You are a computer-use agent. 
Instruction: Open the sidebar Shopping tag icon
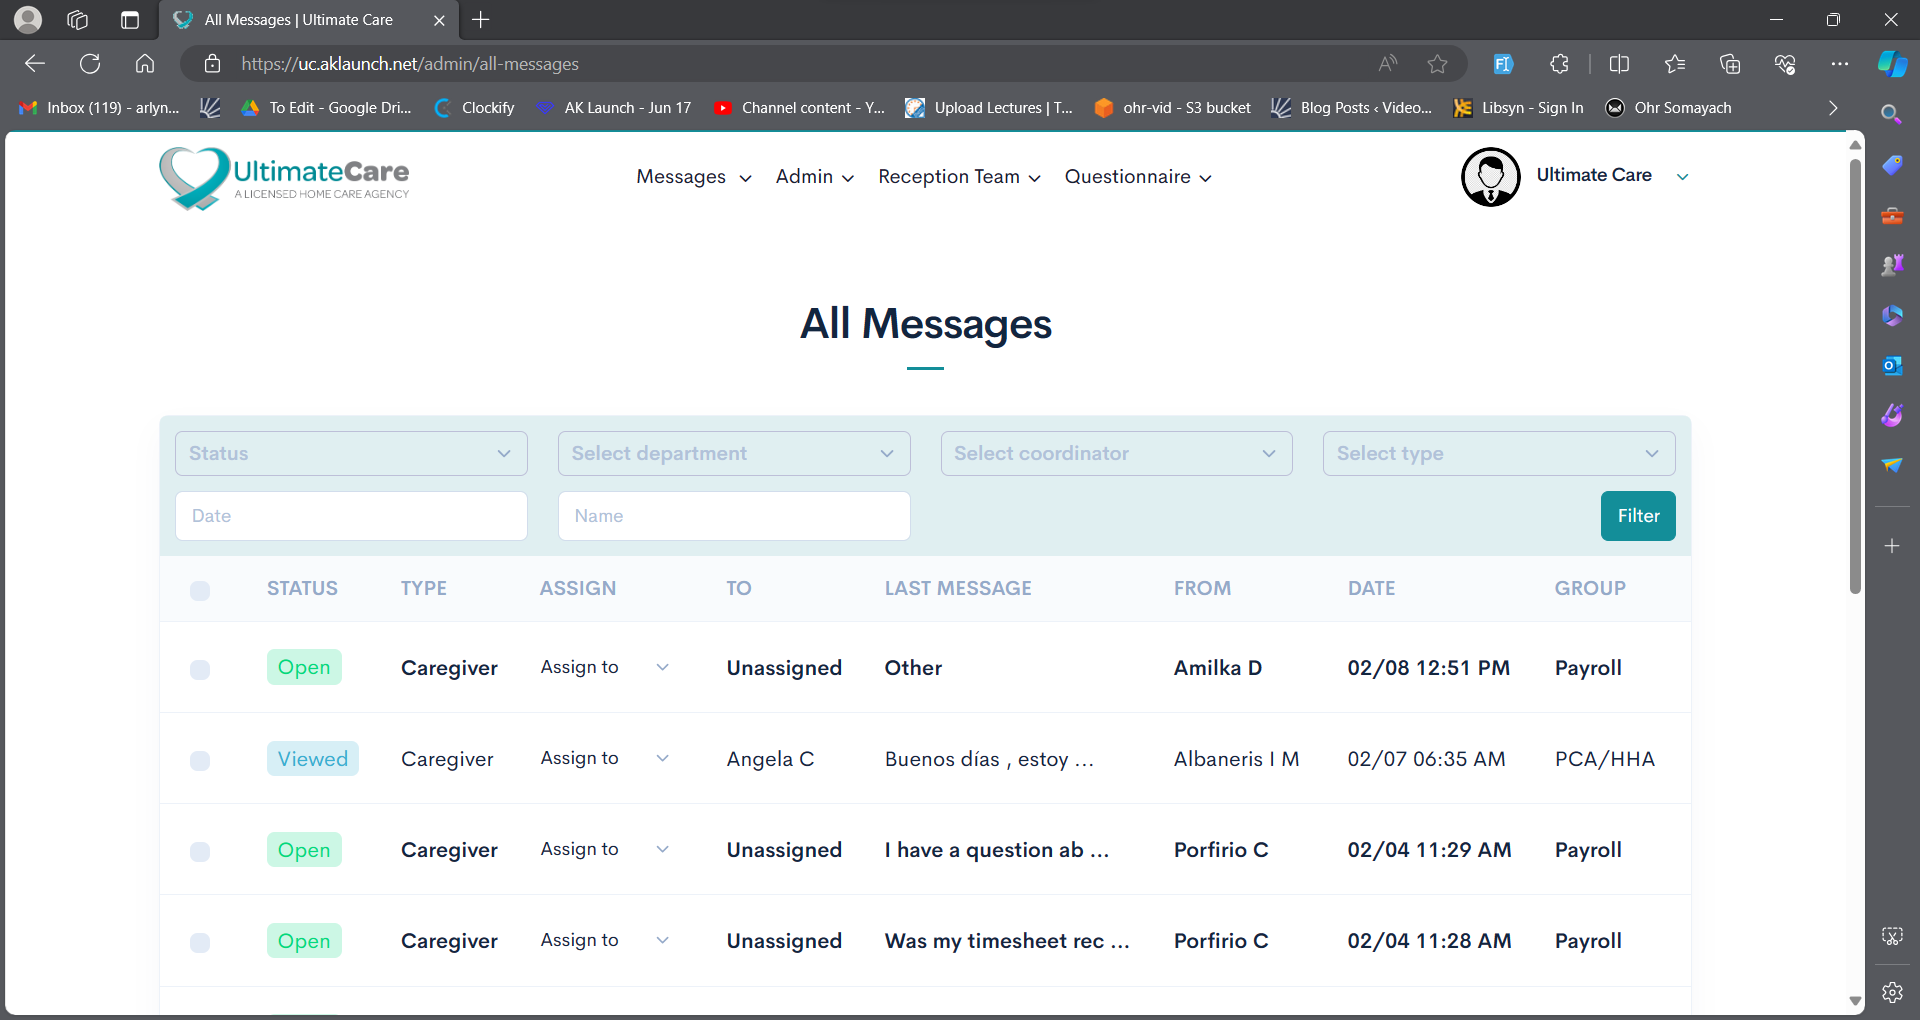(x=1891, y=165)
